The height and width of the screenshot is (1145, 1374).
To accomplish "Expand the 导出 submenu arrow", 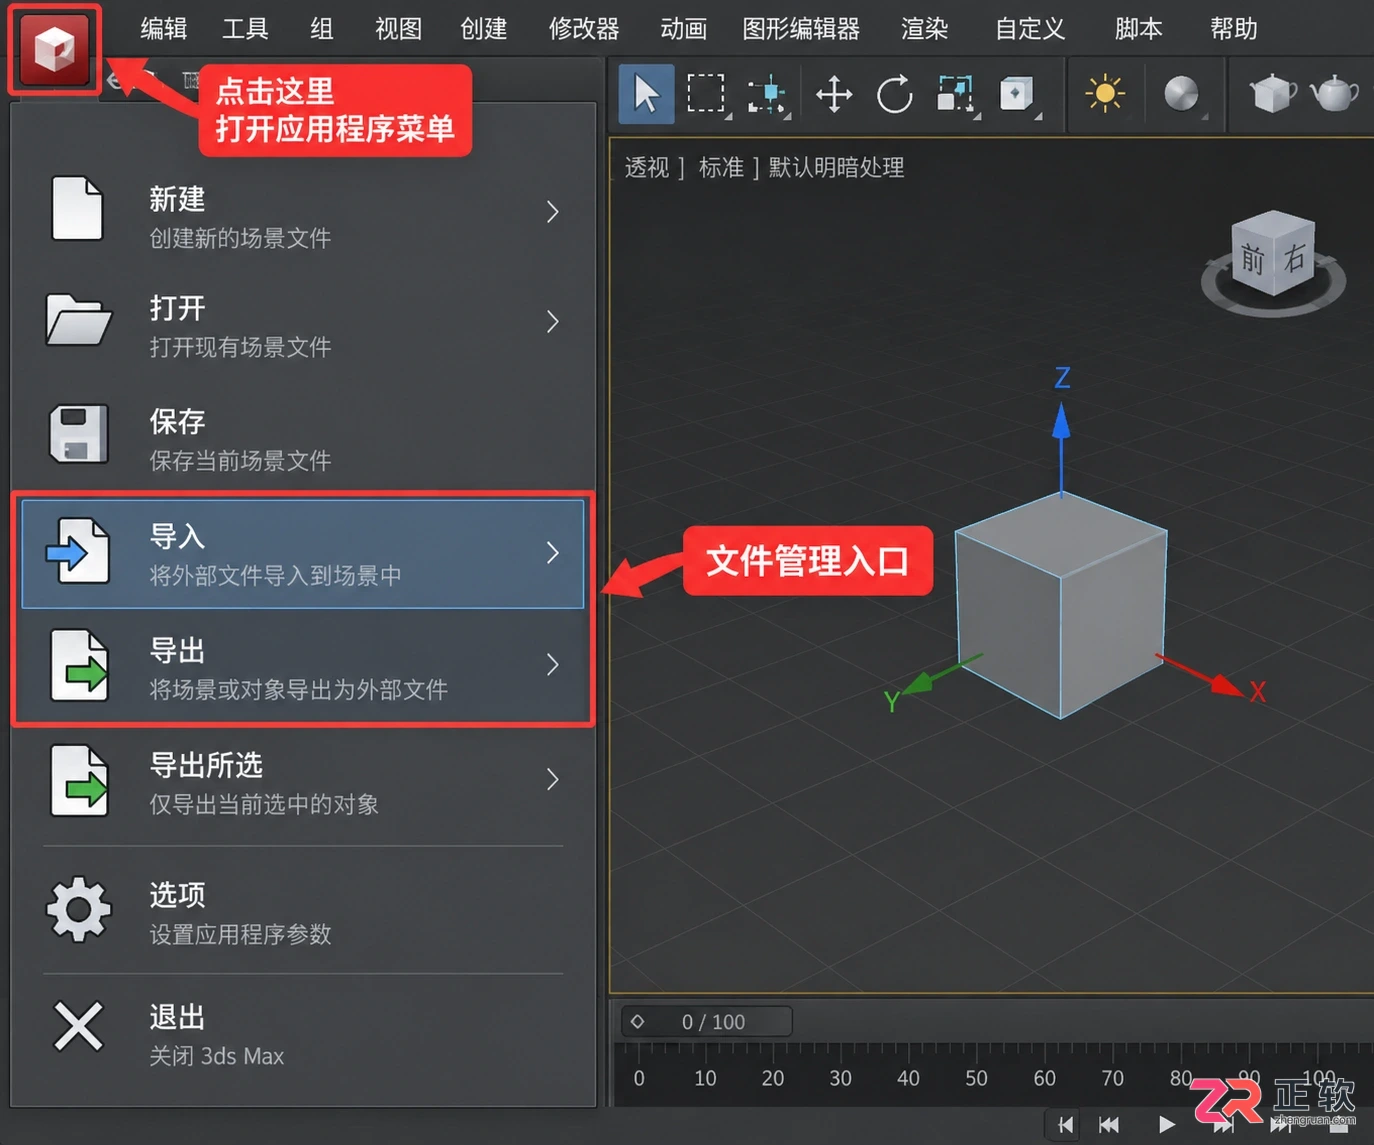I will pyautogui.click(x=553, y=665).
